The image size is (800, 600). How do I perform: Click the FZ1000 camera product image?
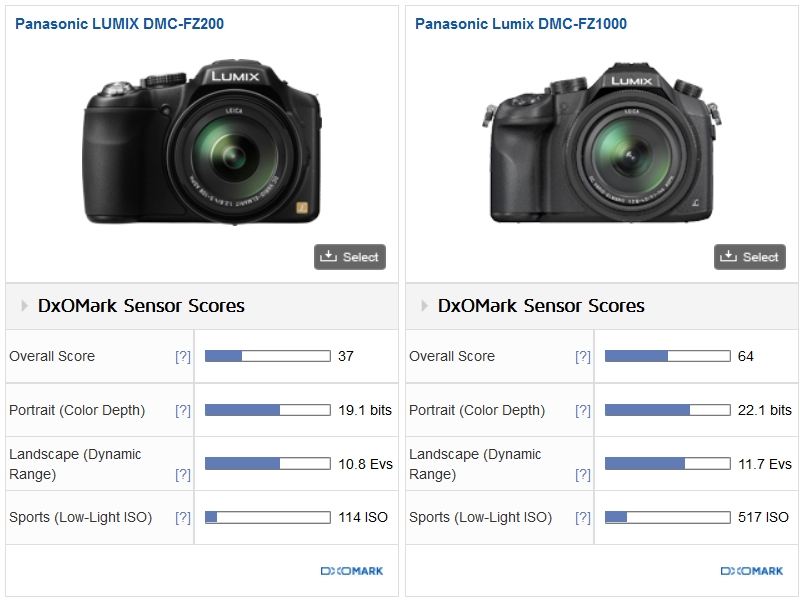(601, 145)
